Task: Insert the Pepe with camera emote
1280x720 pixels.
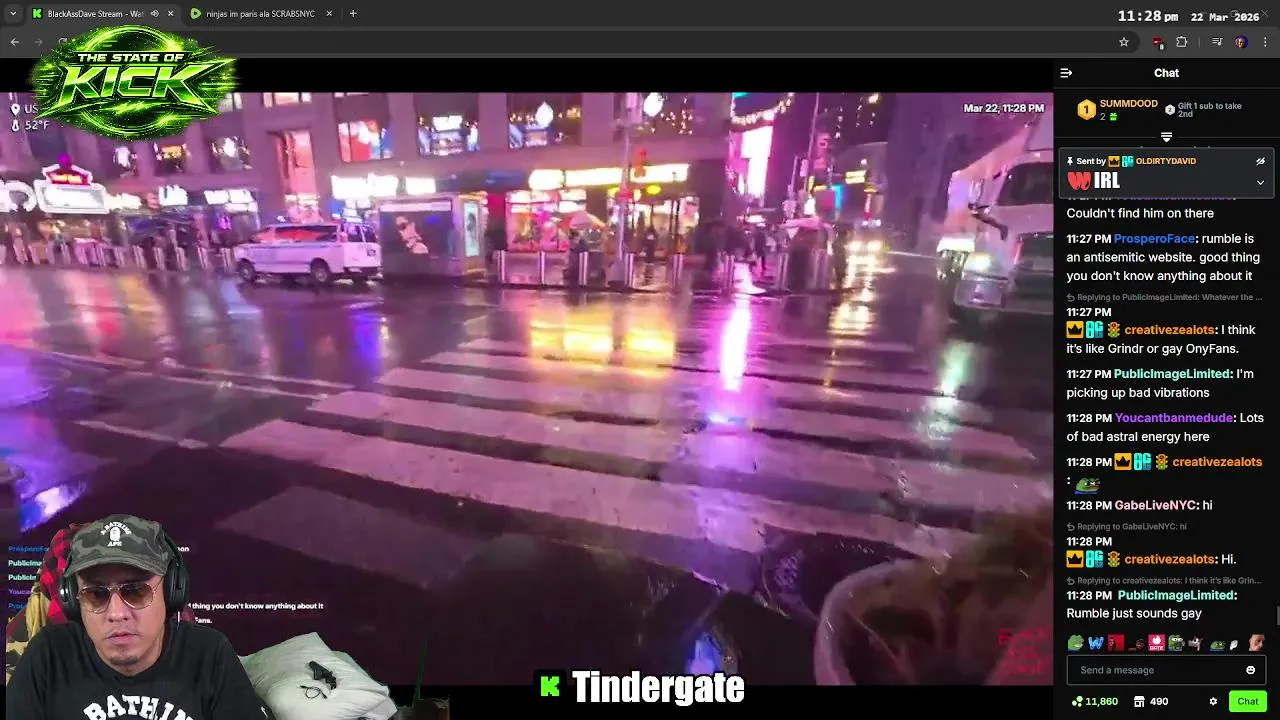Action: tap(1176, 643)
